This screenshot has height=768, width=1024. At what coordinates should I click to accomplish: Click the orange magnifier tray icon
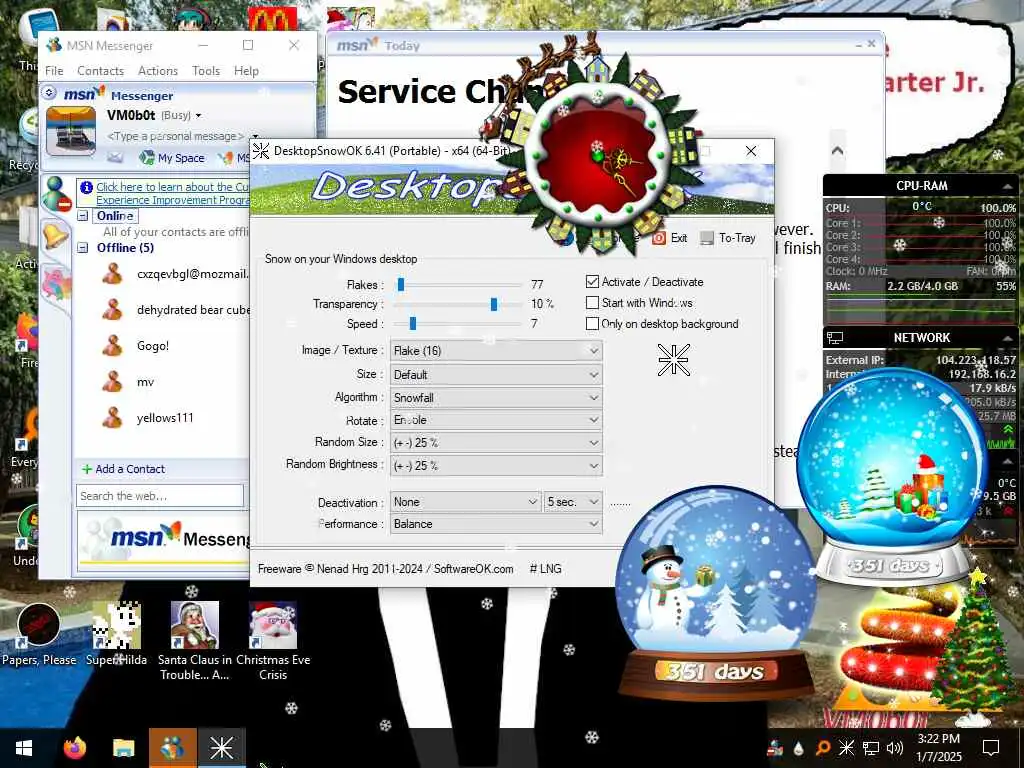(x=823, y=748)
